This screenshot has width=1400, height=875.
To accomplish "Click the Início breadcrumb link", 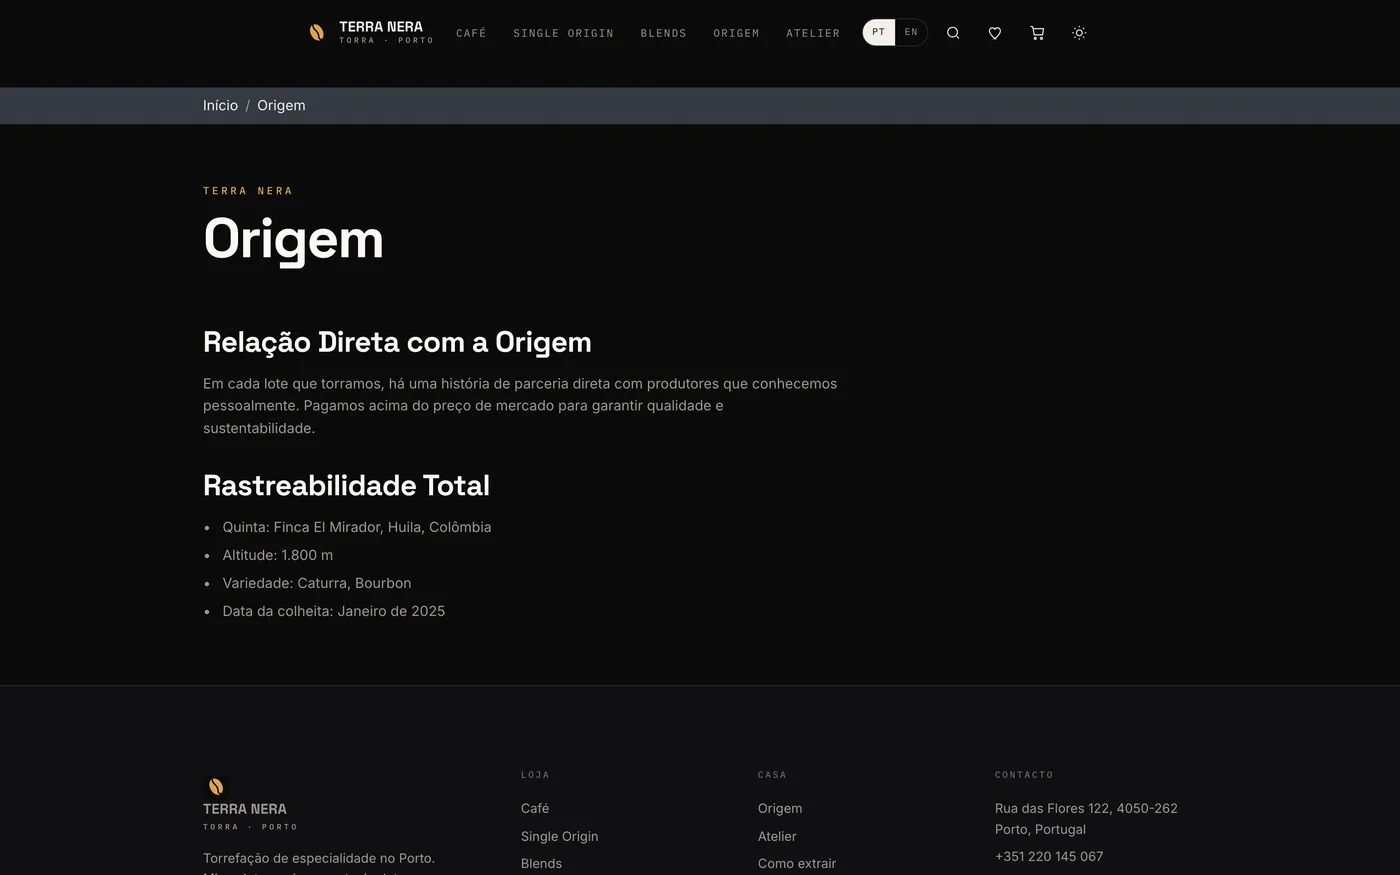I will (x=220, y=105).
